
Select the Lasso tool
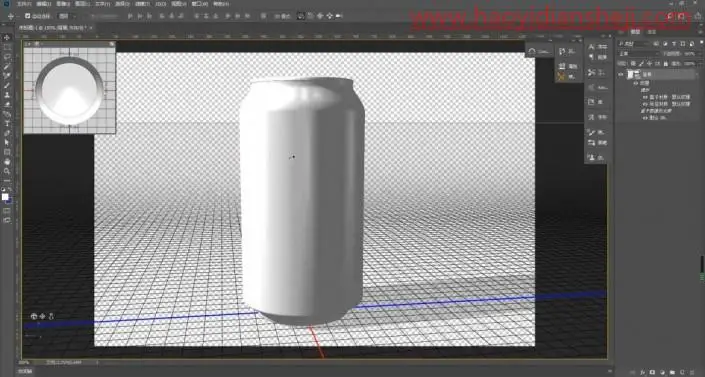7,56
